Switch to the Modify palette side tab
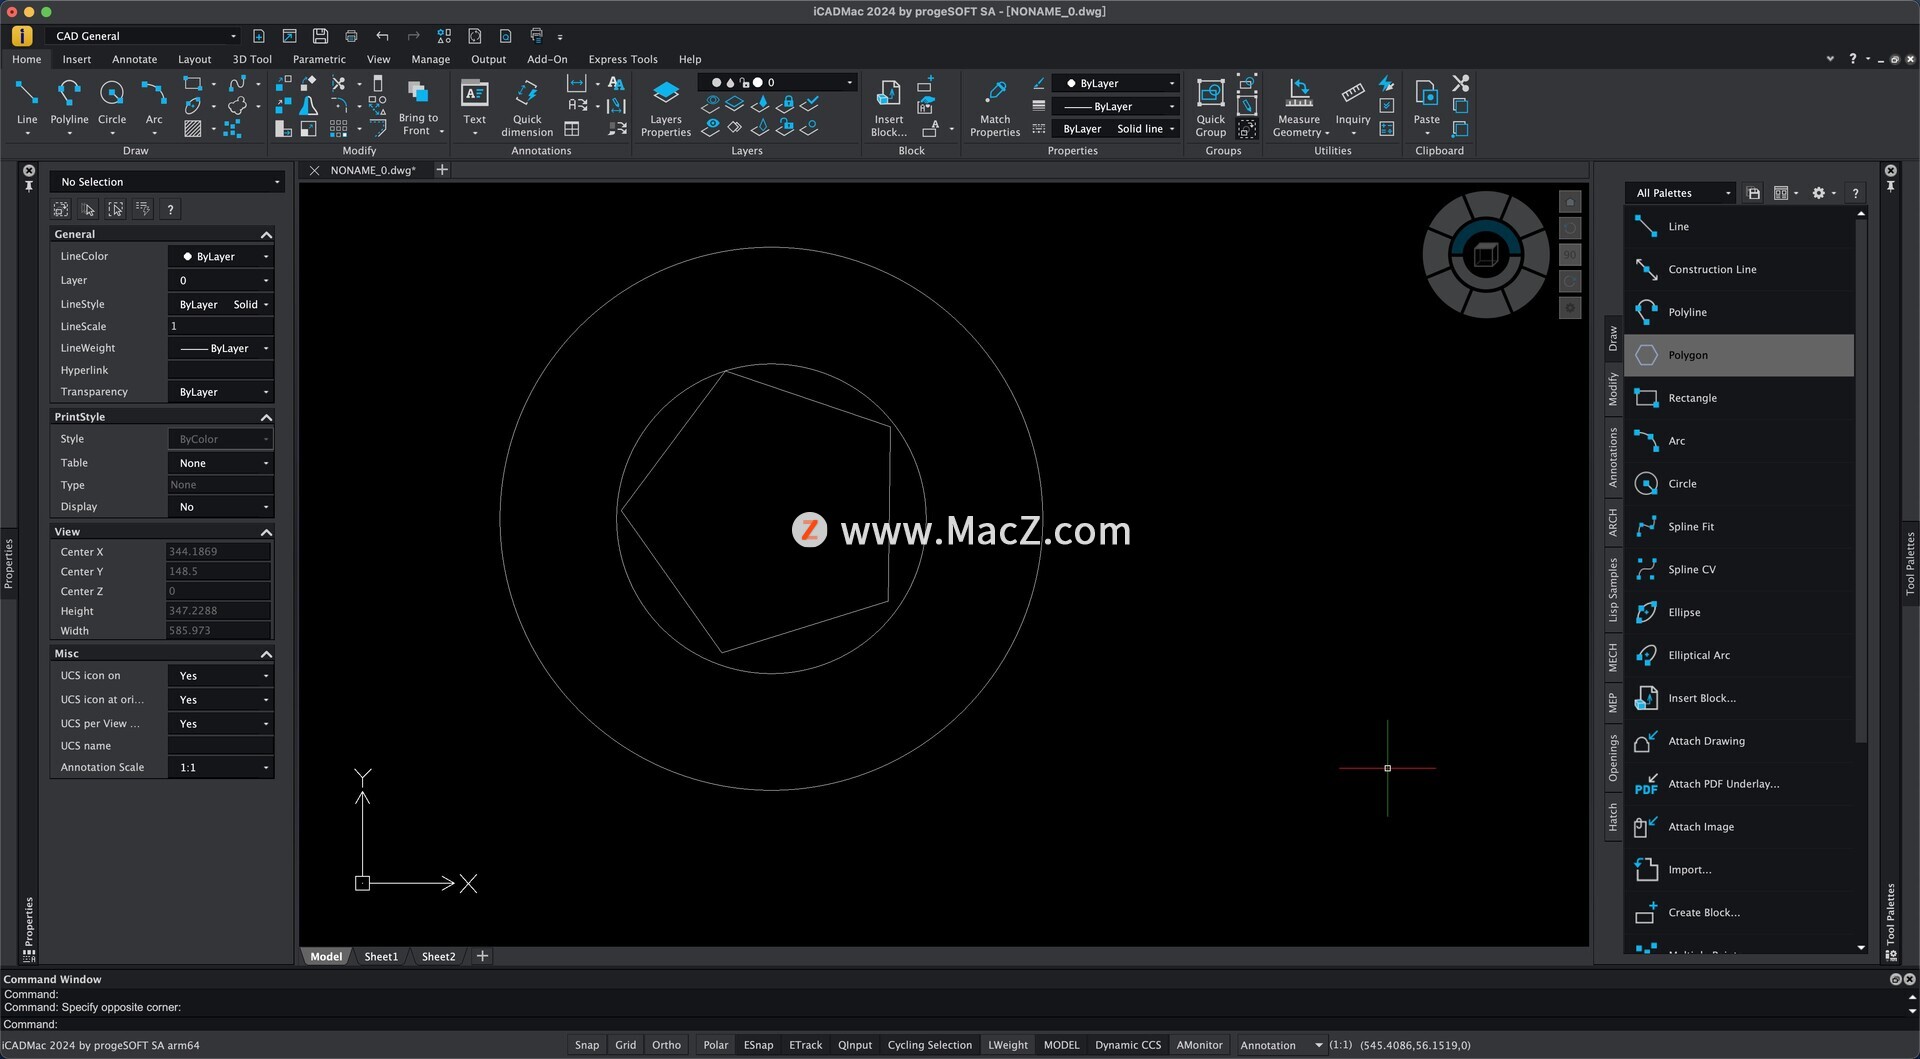 (x=1613, y=389)
